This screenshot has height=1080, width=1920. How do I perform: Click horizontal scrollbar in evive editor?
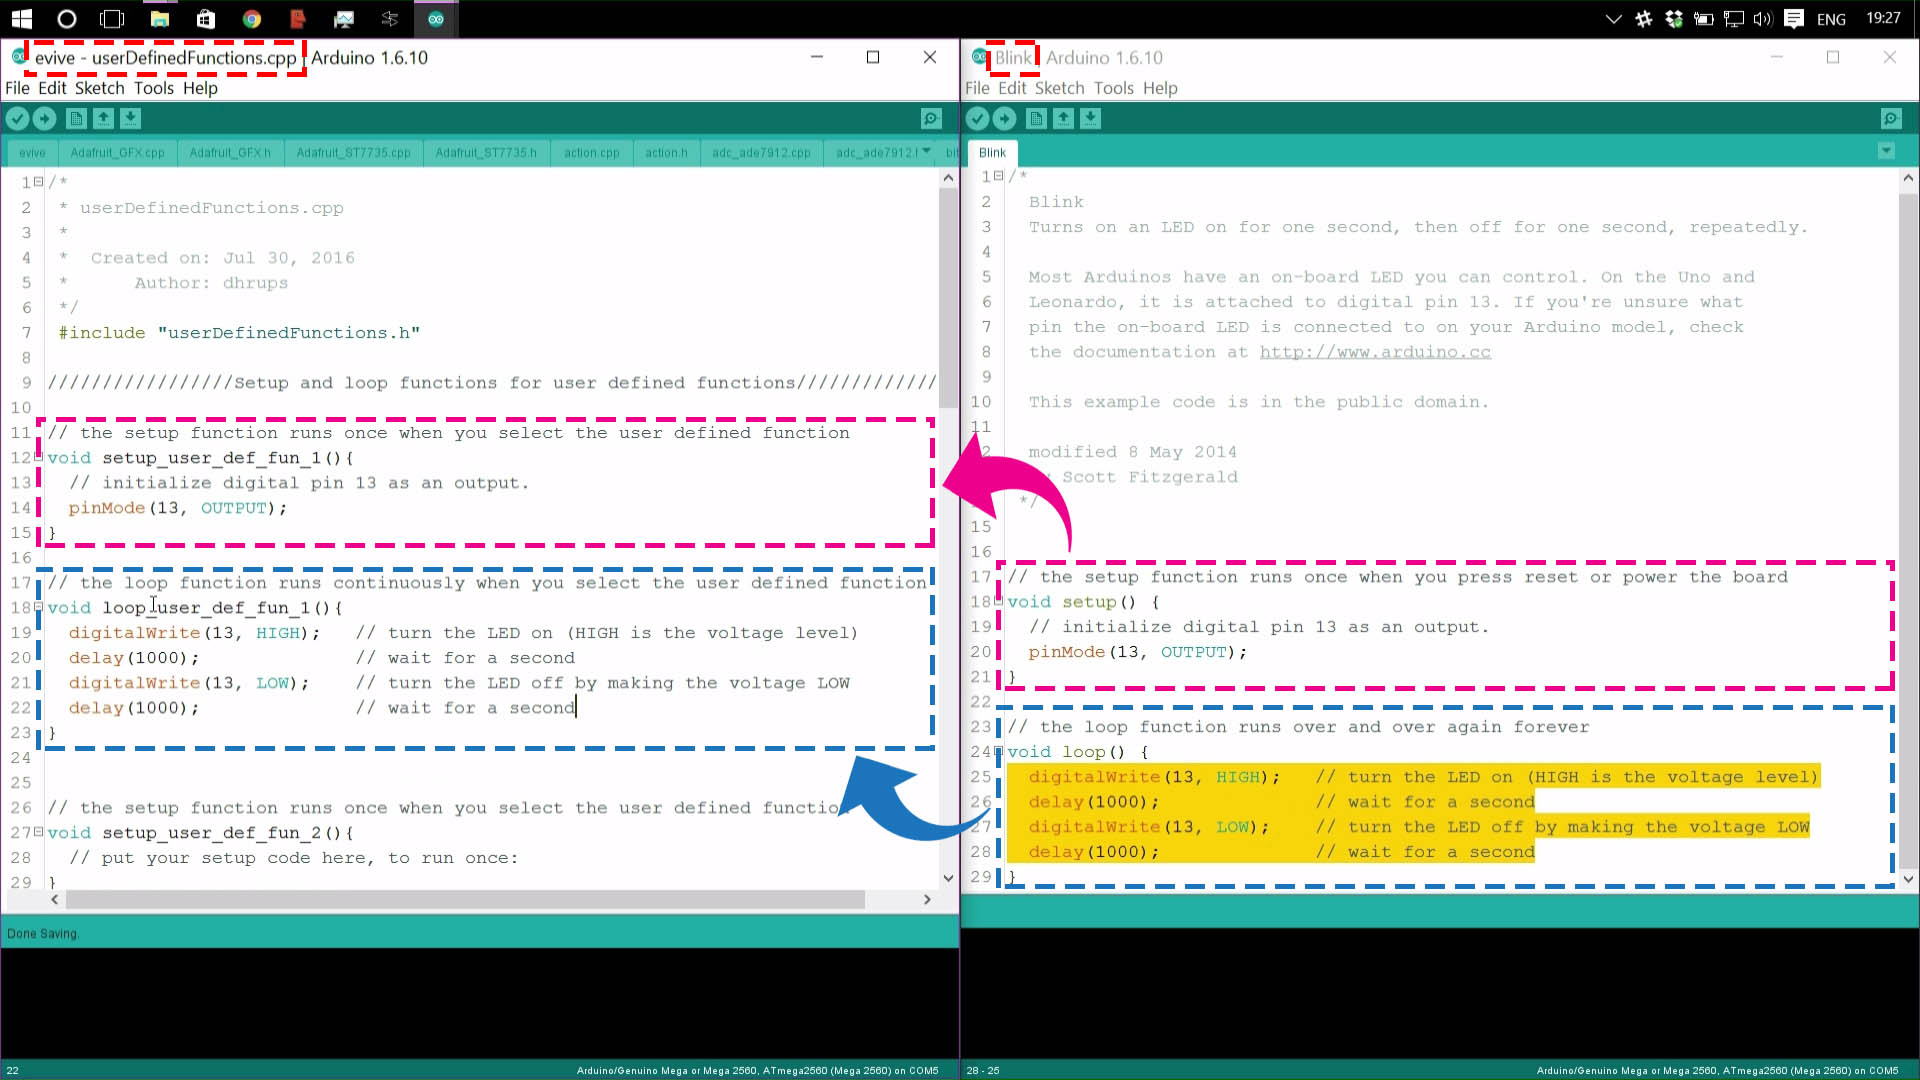click(465, 899)
